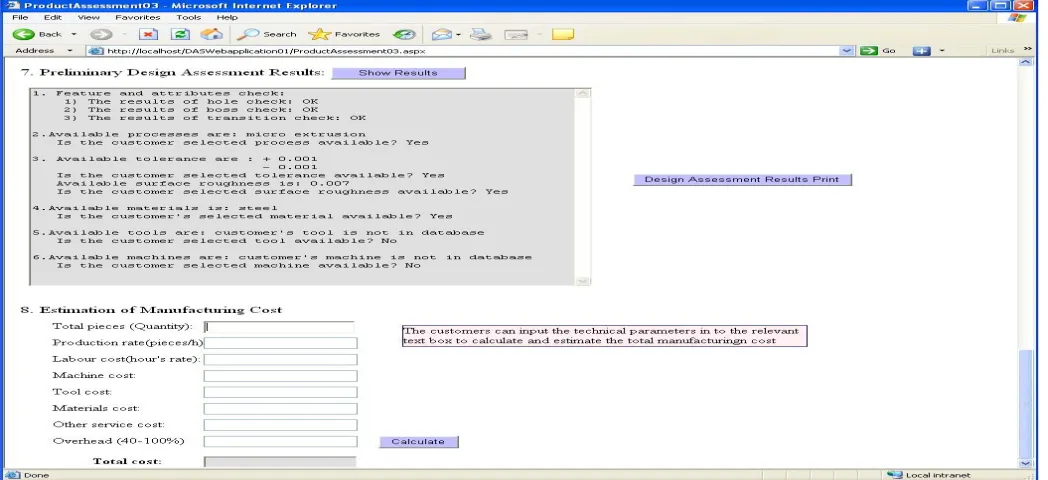Click the results textbox scroll up arrow
The height and width of the screenshot is (480, 1048).
[x=582, y=94]
